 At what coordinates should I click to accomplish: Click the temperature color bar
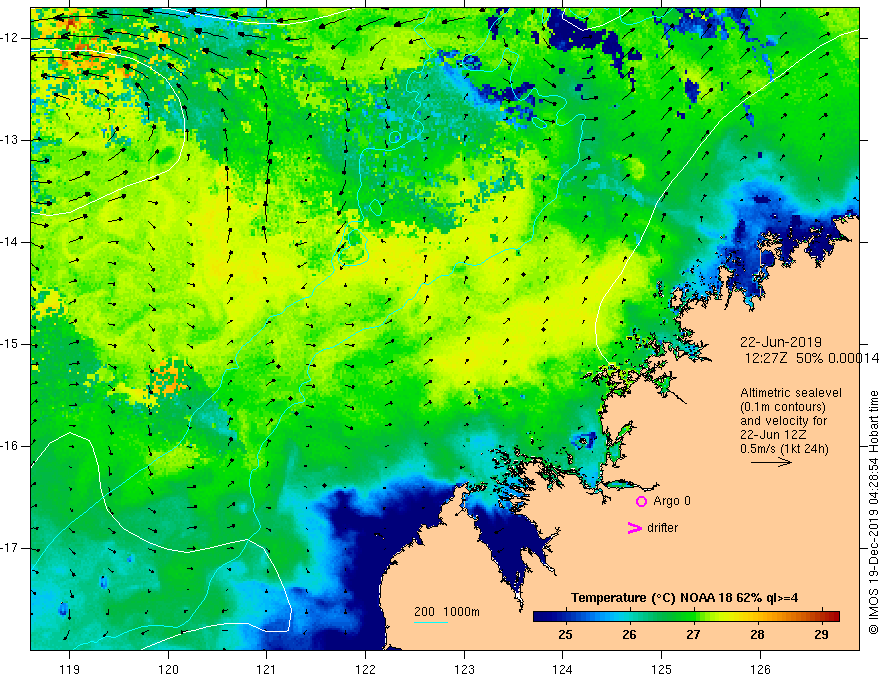686,616
